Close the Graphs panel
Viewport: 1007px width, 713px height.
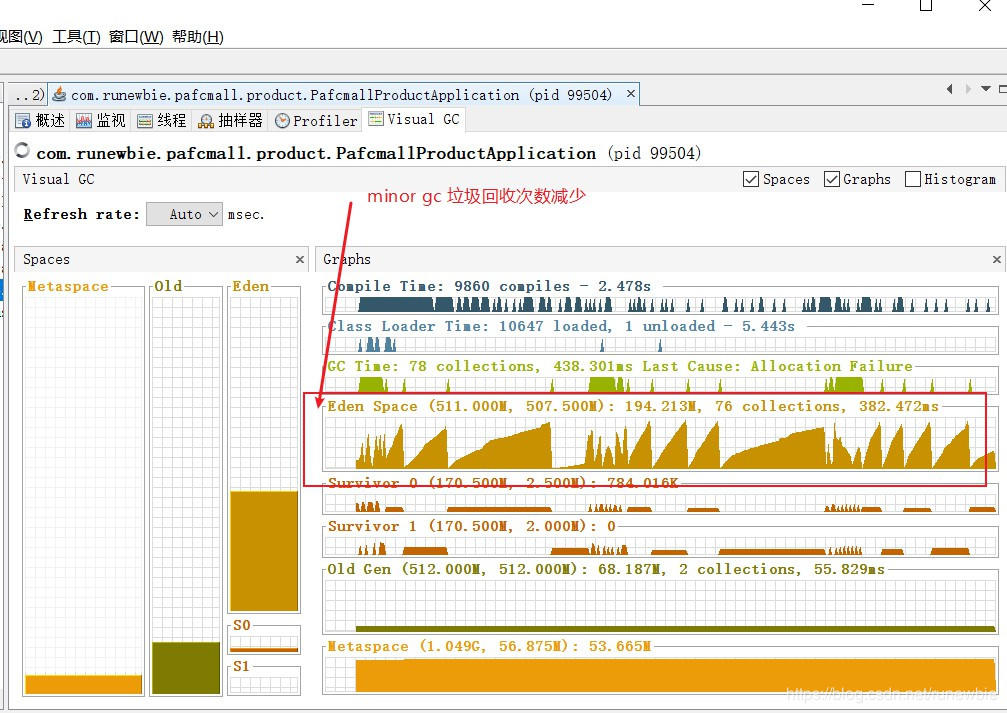pyautogui.click(x=996, y=260)
